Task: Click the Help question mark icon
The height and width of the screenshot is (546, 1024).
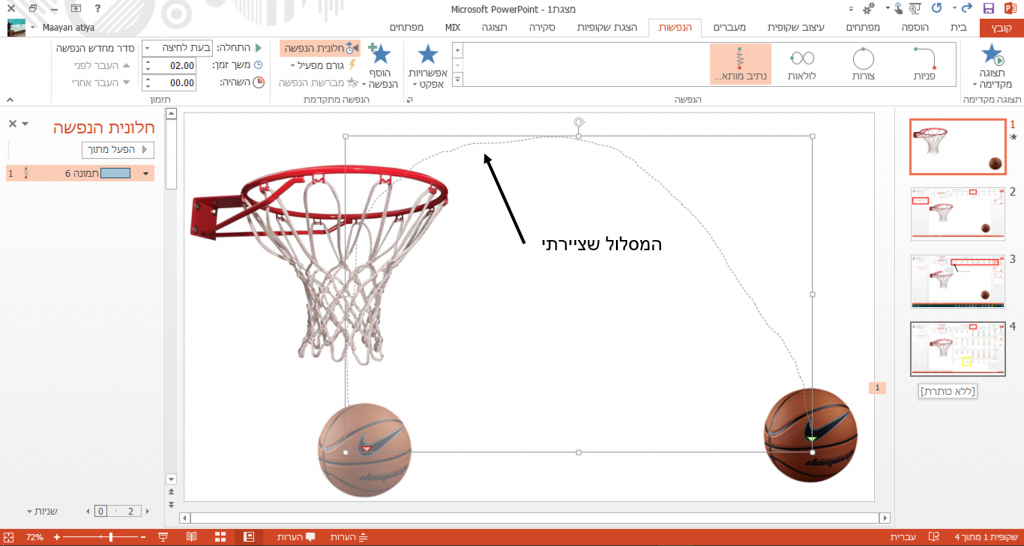Action: 97,8
